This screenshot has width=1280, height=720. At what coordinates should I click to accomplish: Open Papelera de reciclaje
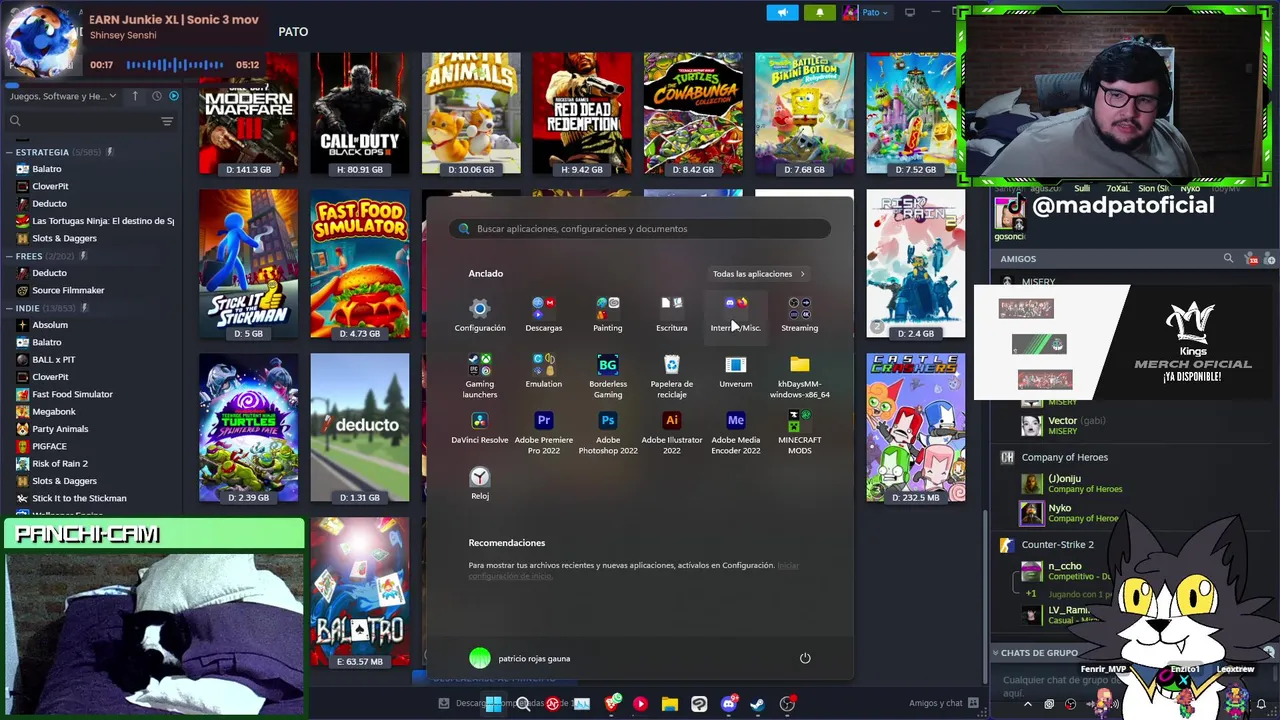[671, 376]
